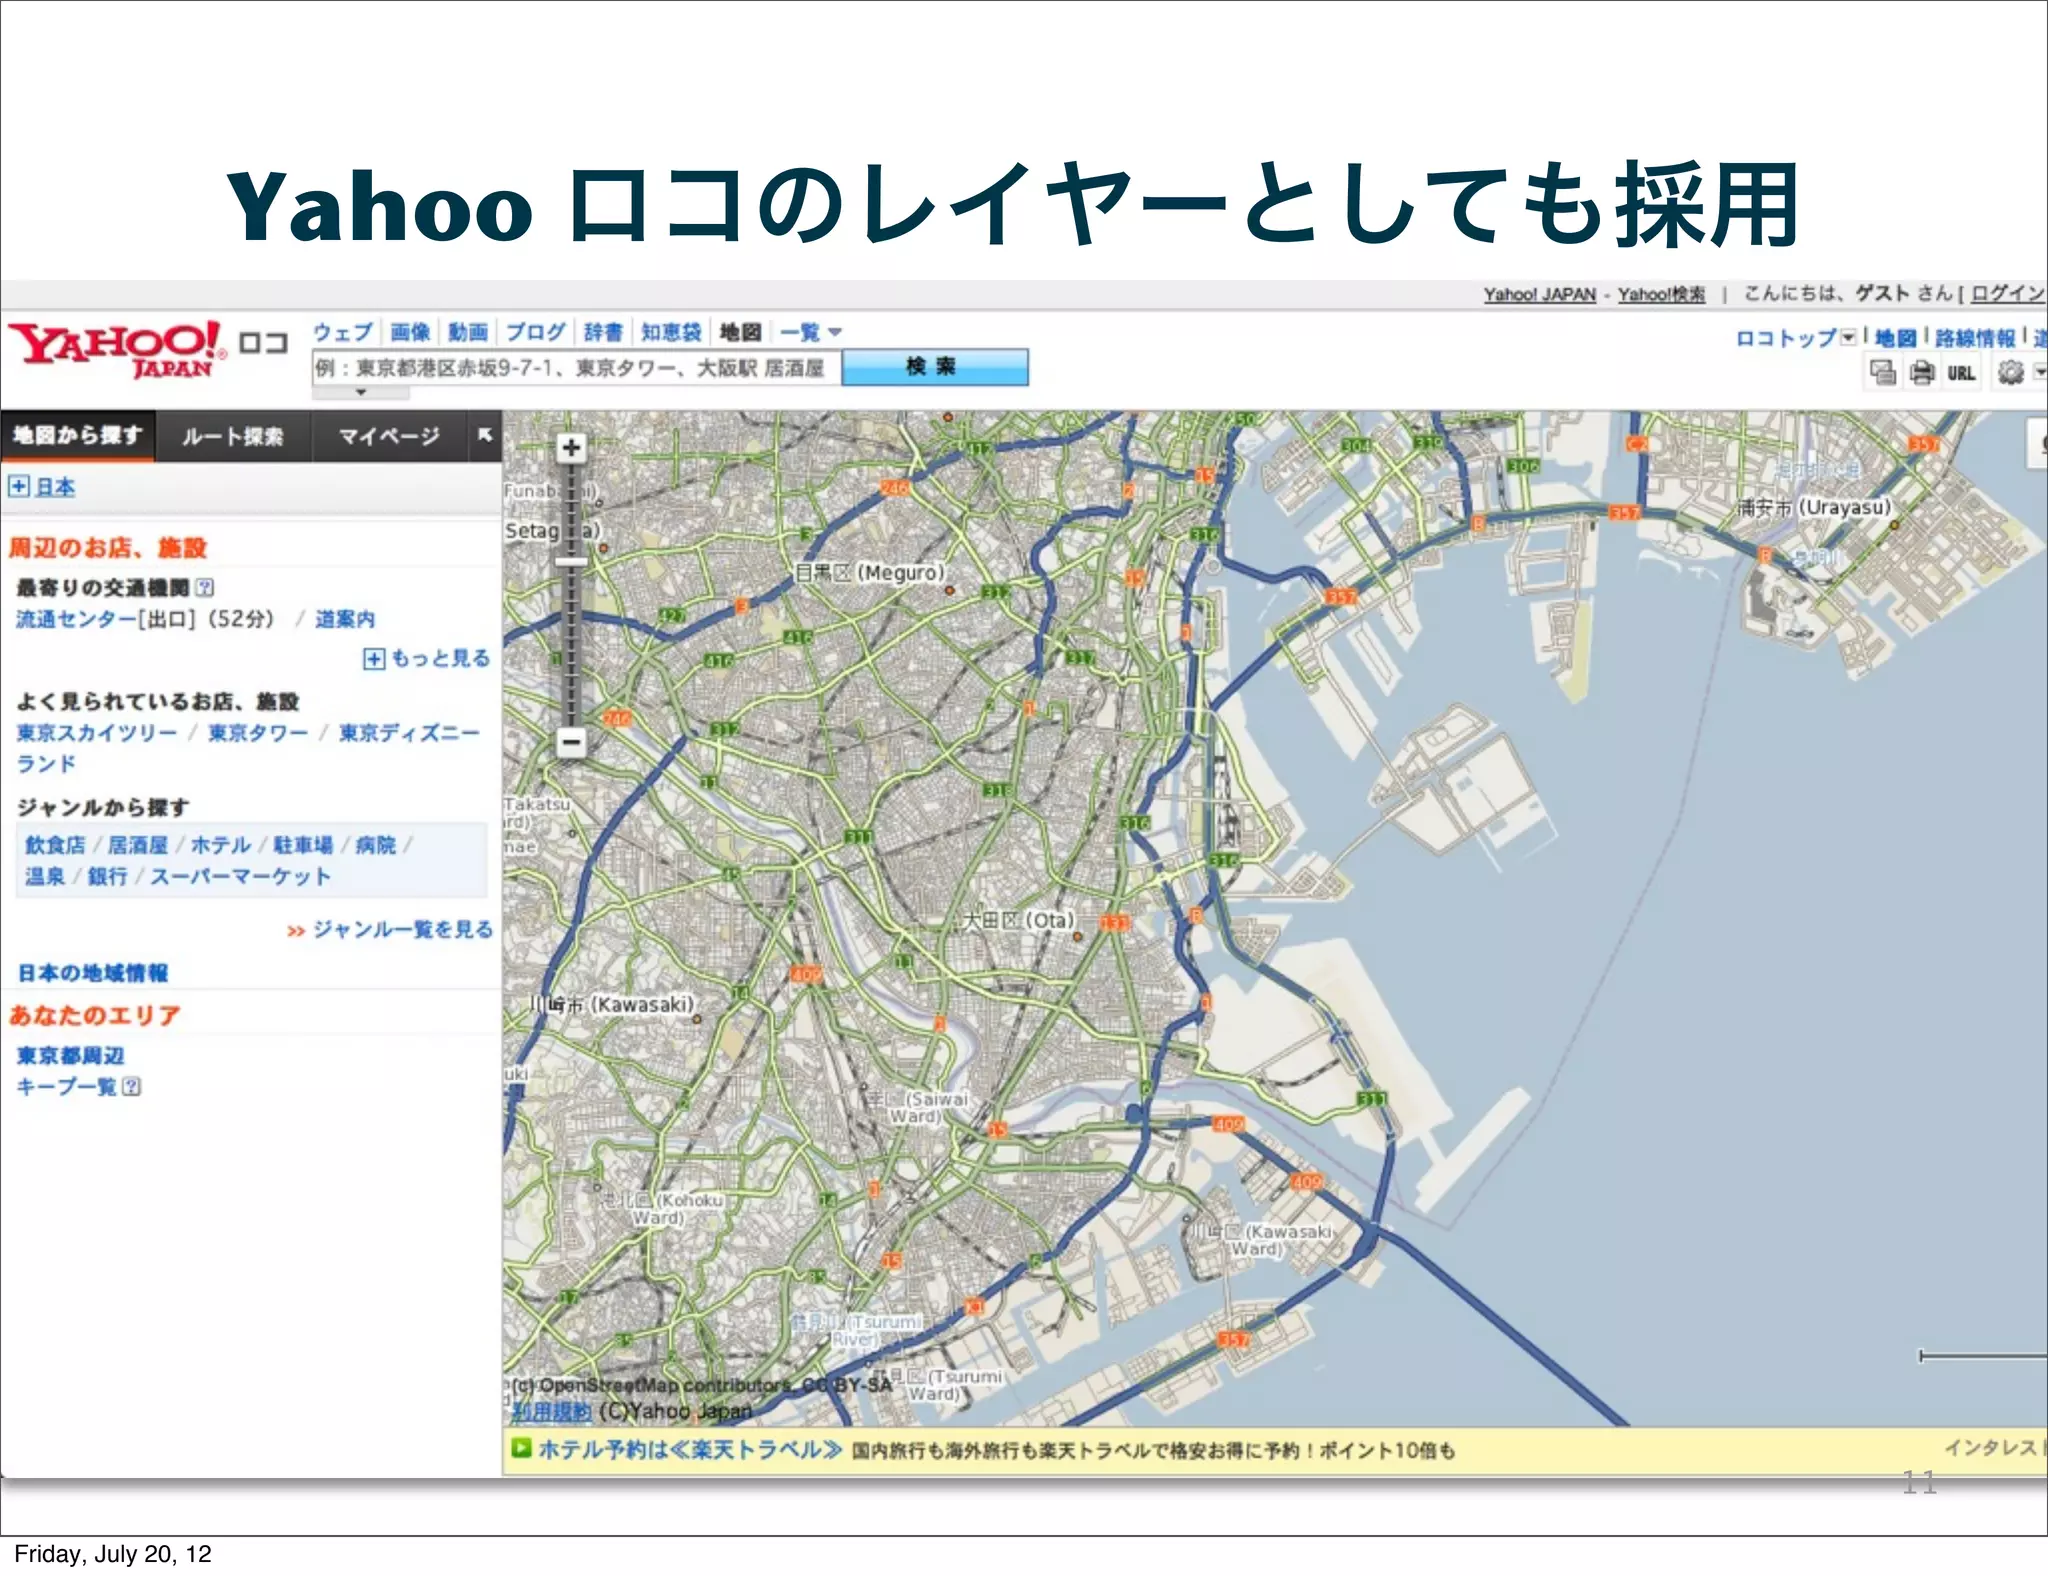Click into the address search input field
The width and height of the screenshot is (2048, 1576).
576,368
